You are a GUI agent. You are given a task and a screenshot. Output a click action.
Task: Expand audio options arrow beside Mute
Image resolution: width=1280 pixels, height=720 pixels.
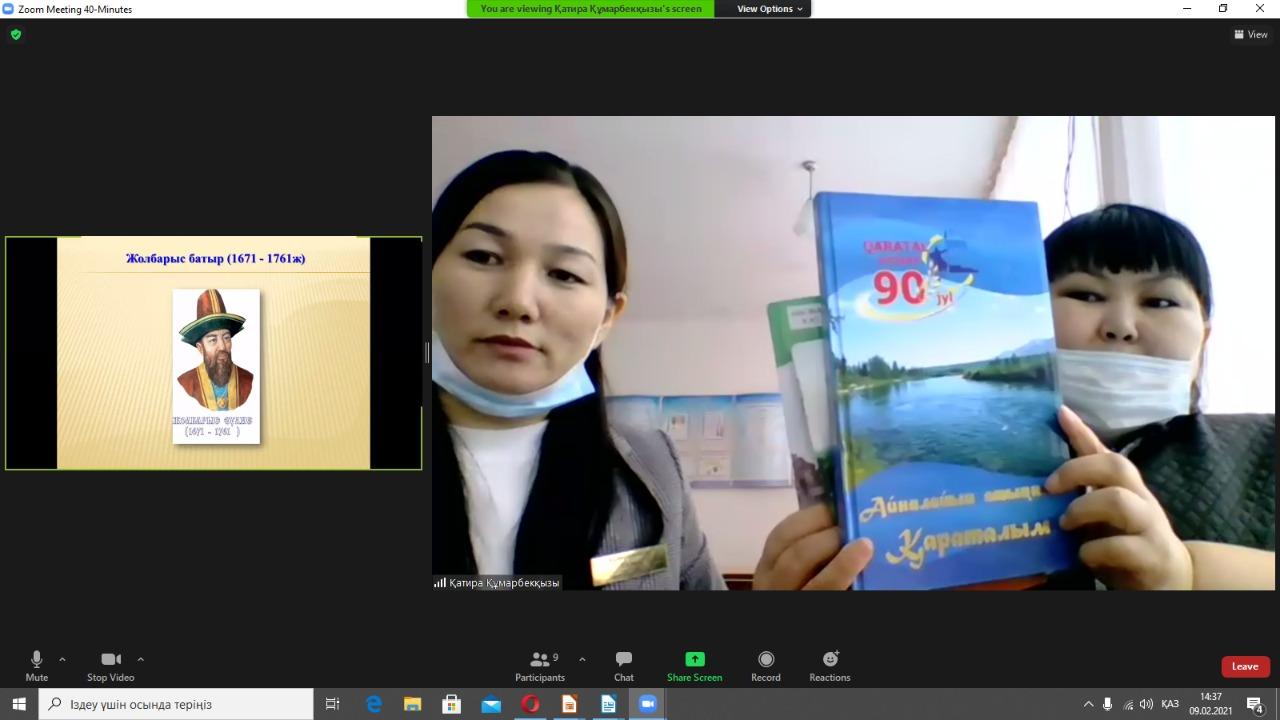click(62, 660)
